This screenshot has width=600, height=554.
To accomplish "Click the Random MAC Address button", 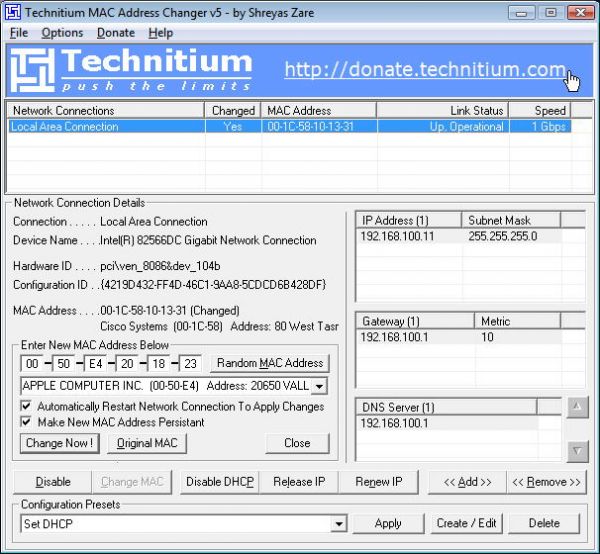I will click(x=270, y=363).
